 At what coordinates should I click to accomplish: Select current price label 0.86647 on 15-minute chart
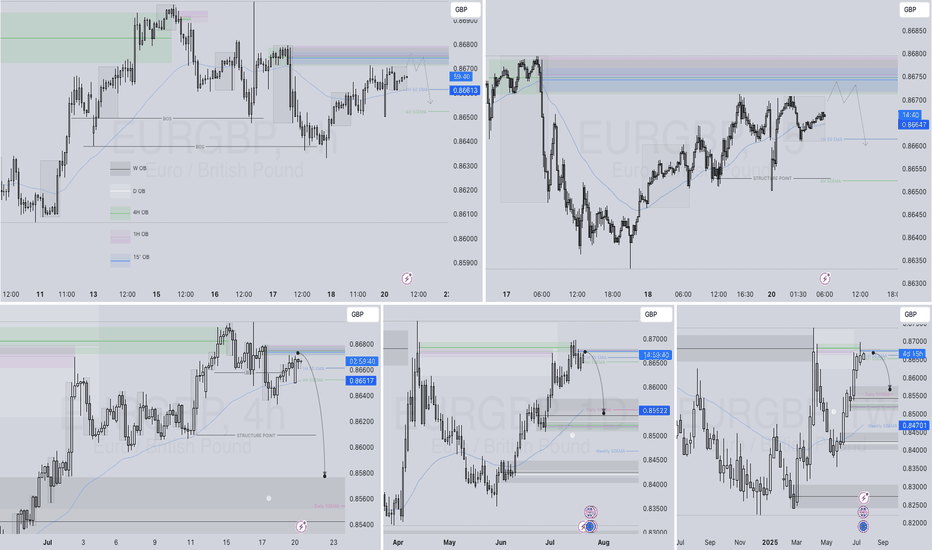pos(914,125)
